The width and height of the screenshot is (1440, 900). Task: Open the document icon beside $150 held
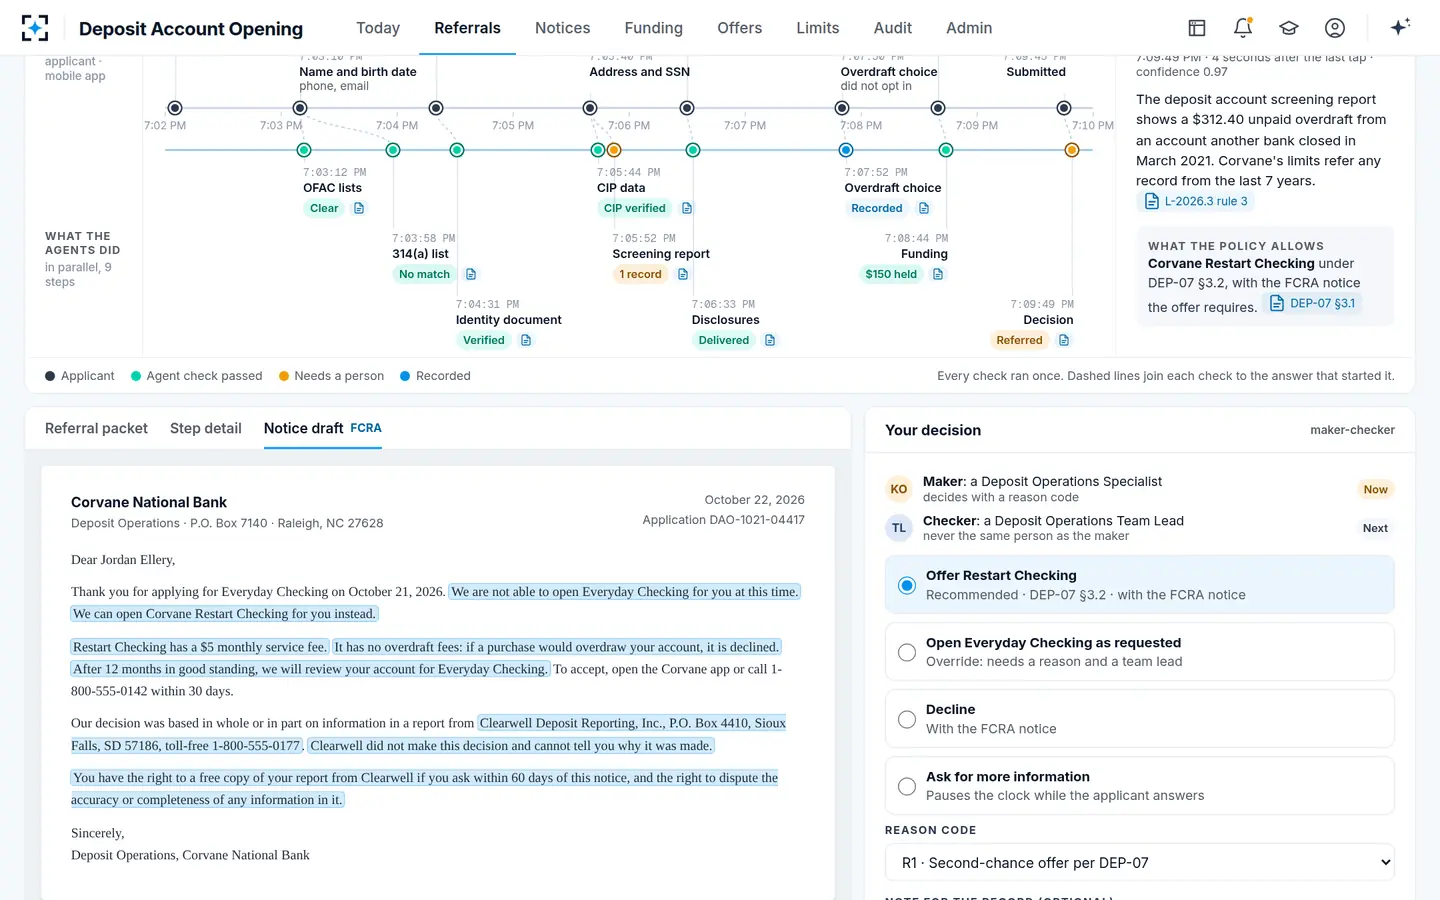938,274
